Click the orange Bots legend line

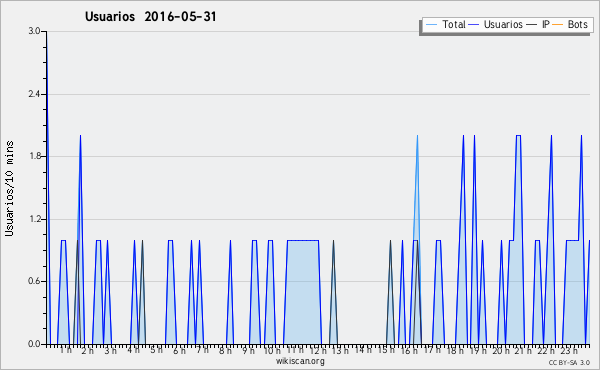(558, 25)
